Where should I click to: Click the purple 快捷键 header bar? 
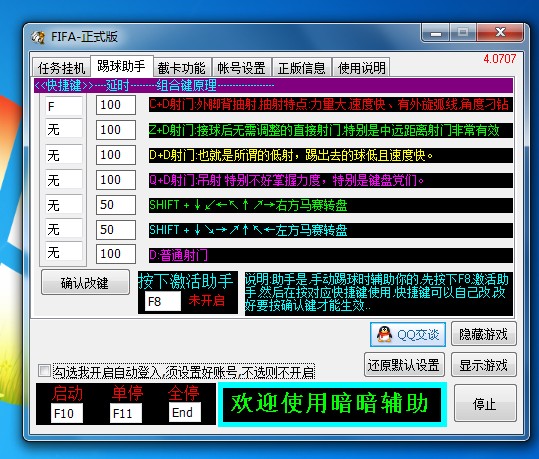tap(274, 85)
